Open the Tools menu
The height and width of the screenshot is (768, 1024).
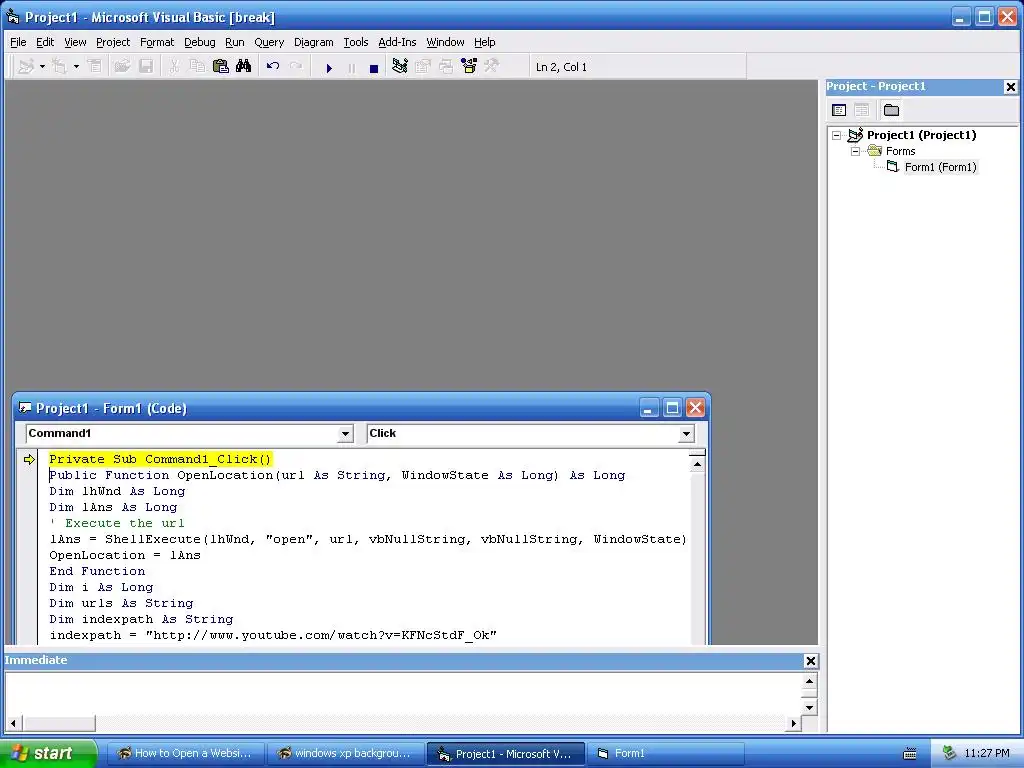(356, 42)
